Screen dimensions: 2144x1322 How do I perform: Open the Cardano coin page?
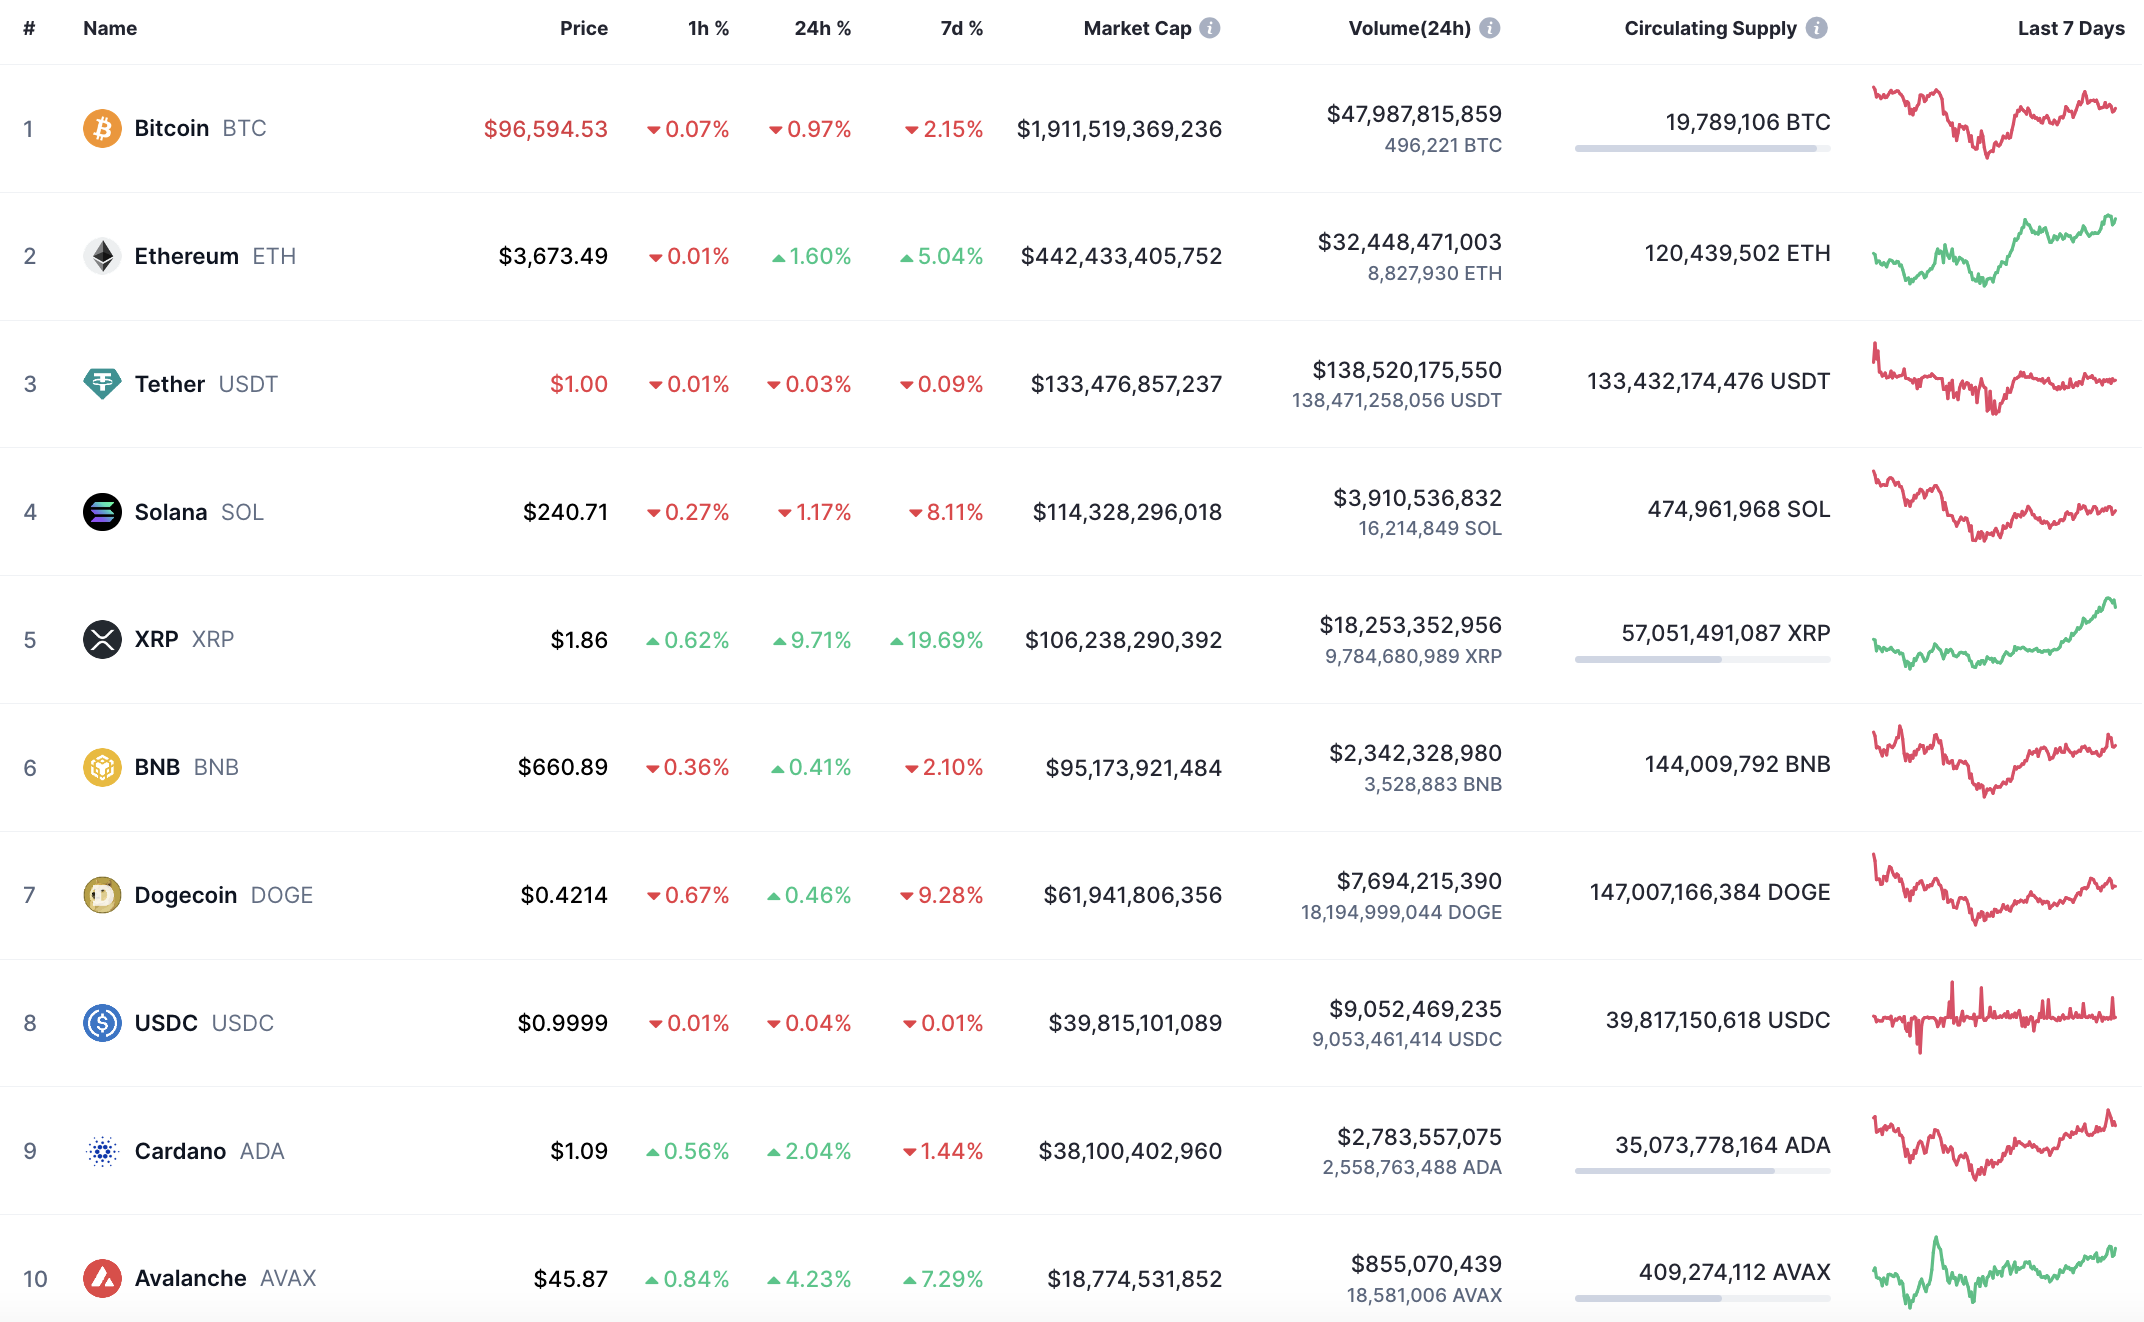(x=183, y=1151)
